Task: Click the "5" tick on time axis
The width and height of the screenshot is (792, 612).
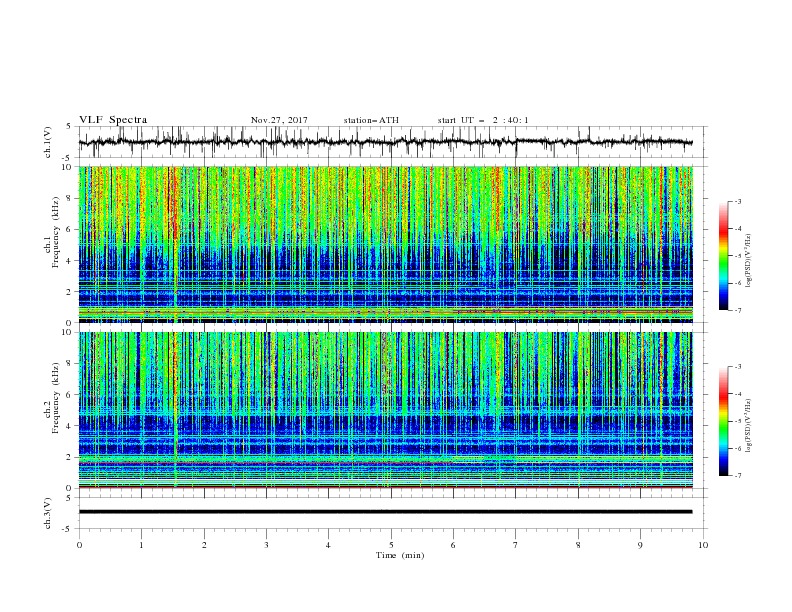Action: [x=391, y=545]
